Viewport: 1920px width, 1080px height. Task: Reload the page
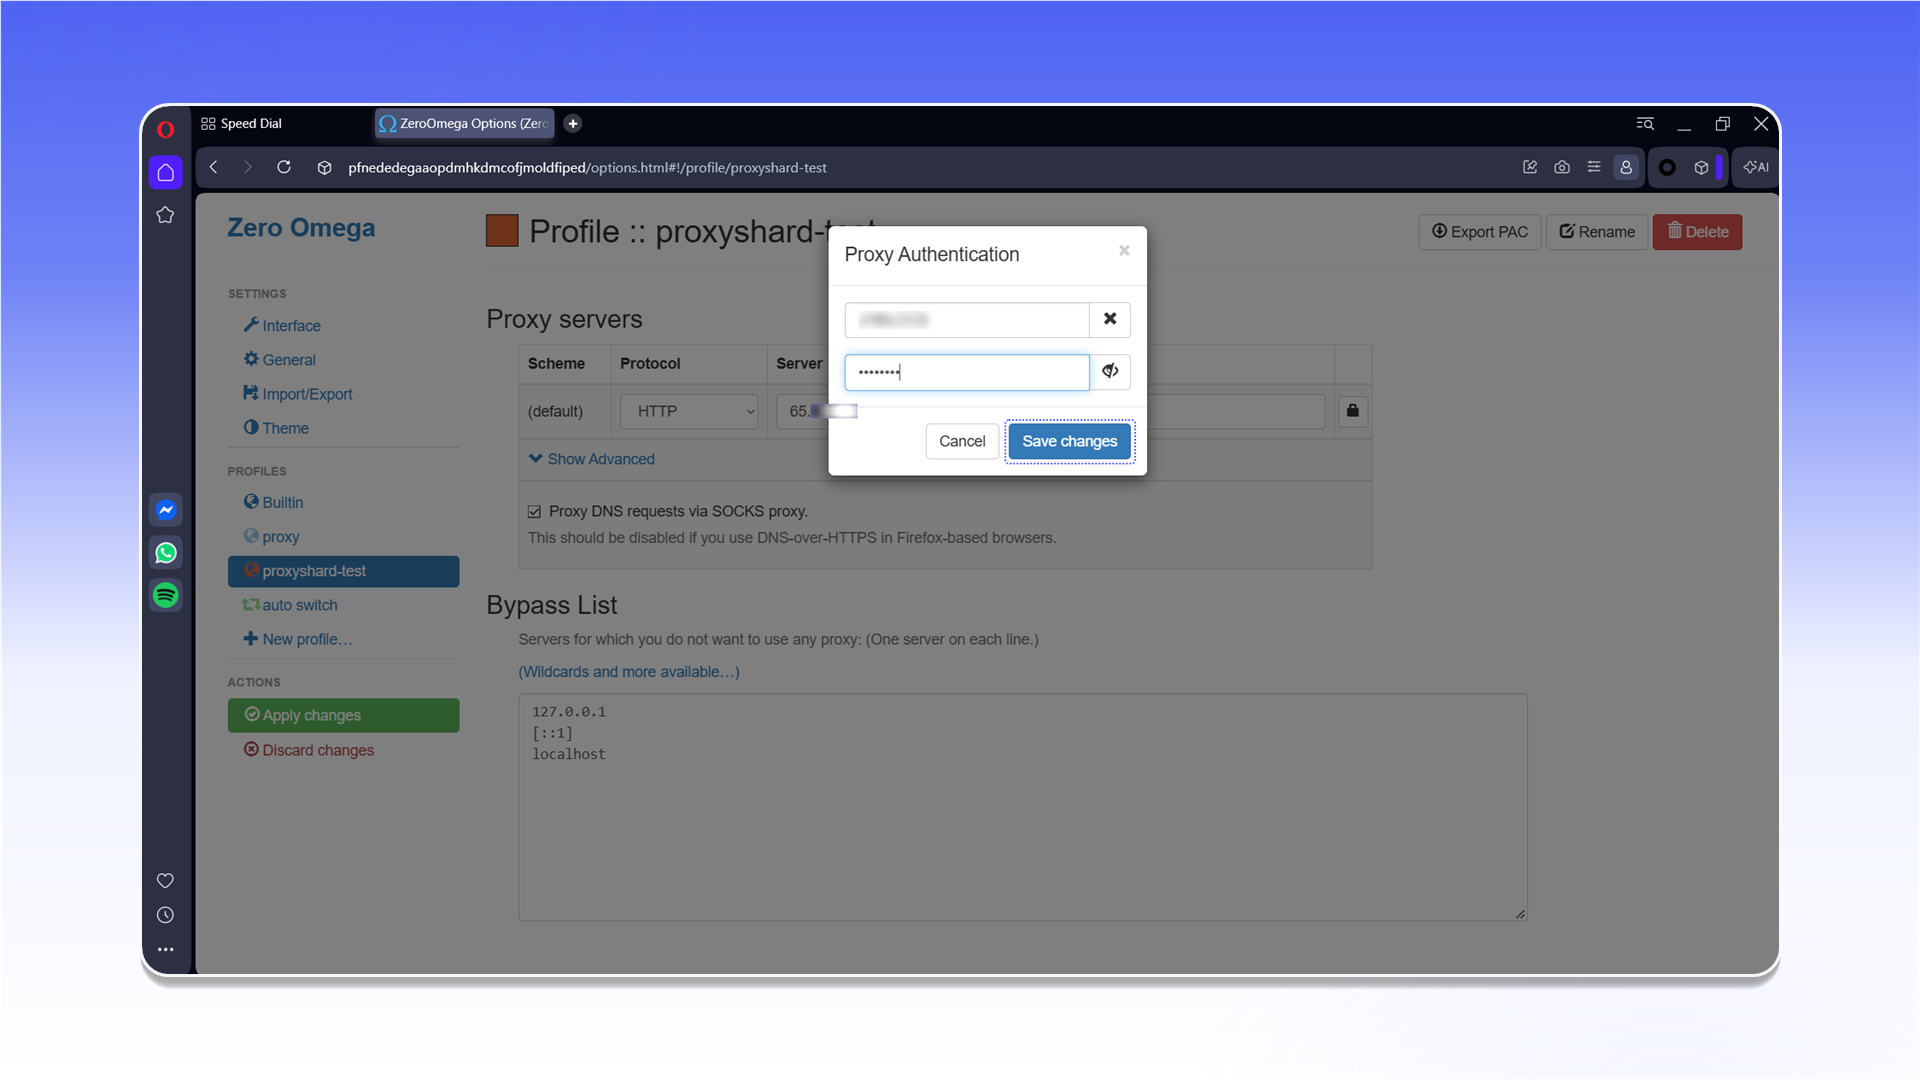pos(284,167)
